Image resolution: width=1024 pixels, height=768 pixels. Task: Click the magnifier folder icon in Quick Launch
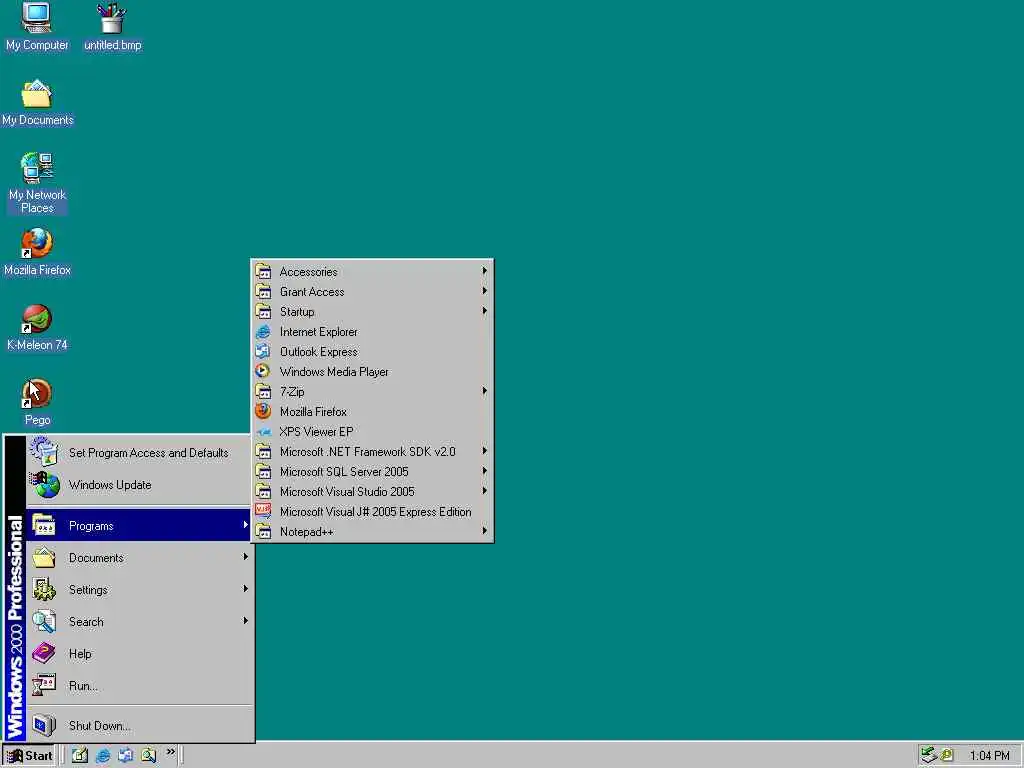tap(148, 756)
